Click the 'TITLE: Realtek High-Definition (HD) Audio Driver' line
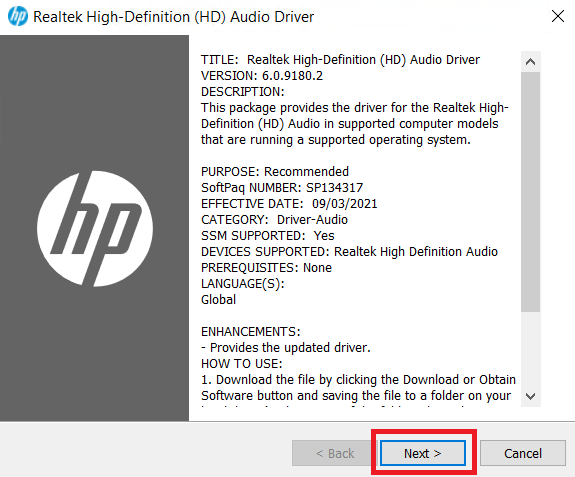575x477 pixels. (x=340, y=59)
